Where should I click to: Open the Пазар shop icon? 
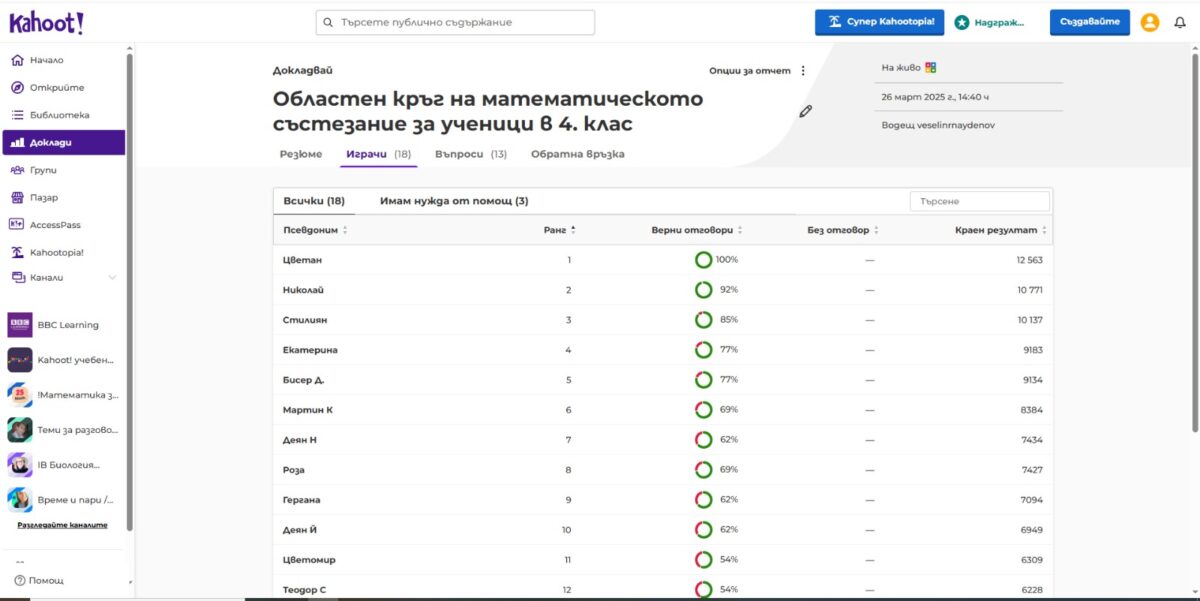point(17,198)
